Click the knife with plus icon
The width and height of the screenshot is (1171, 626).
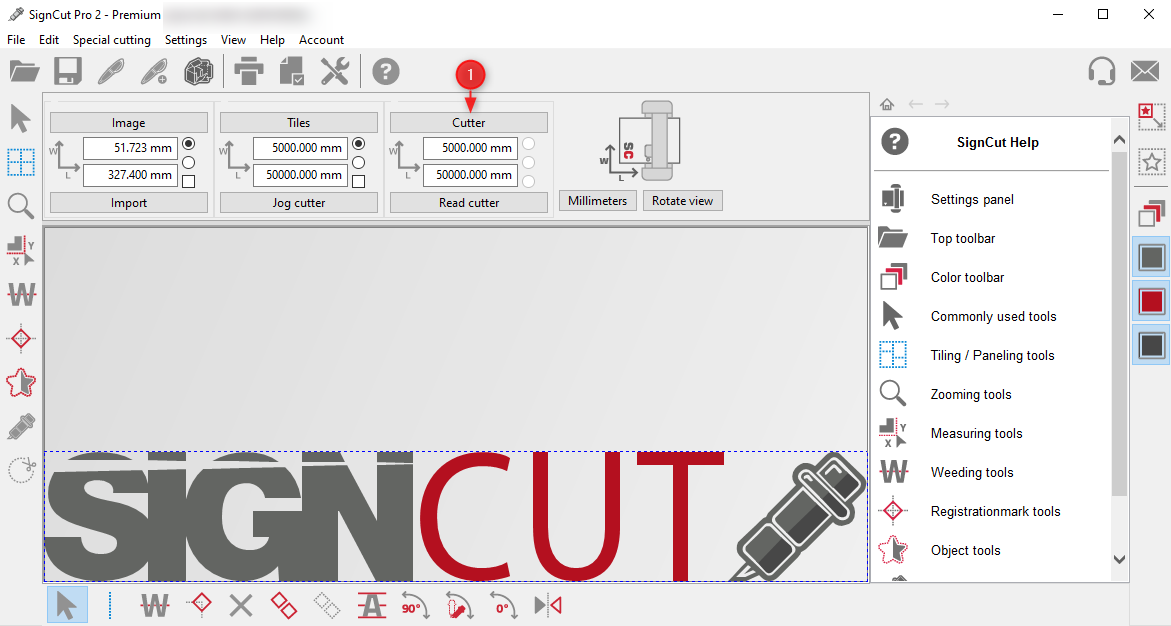point(155,72)
